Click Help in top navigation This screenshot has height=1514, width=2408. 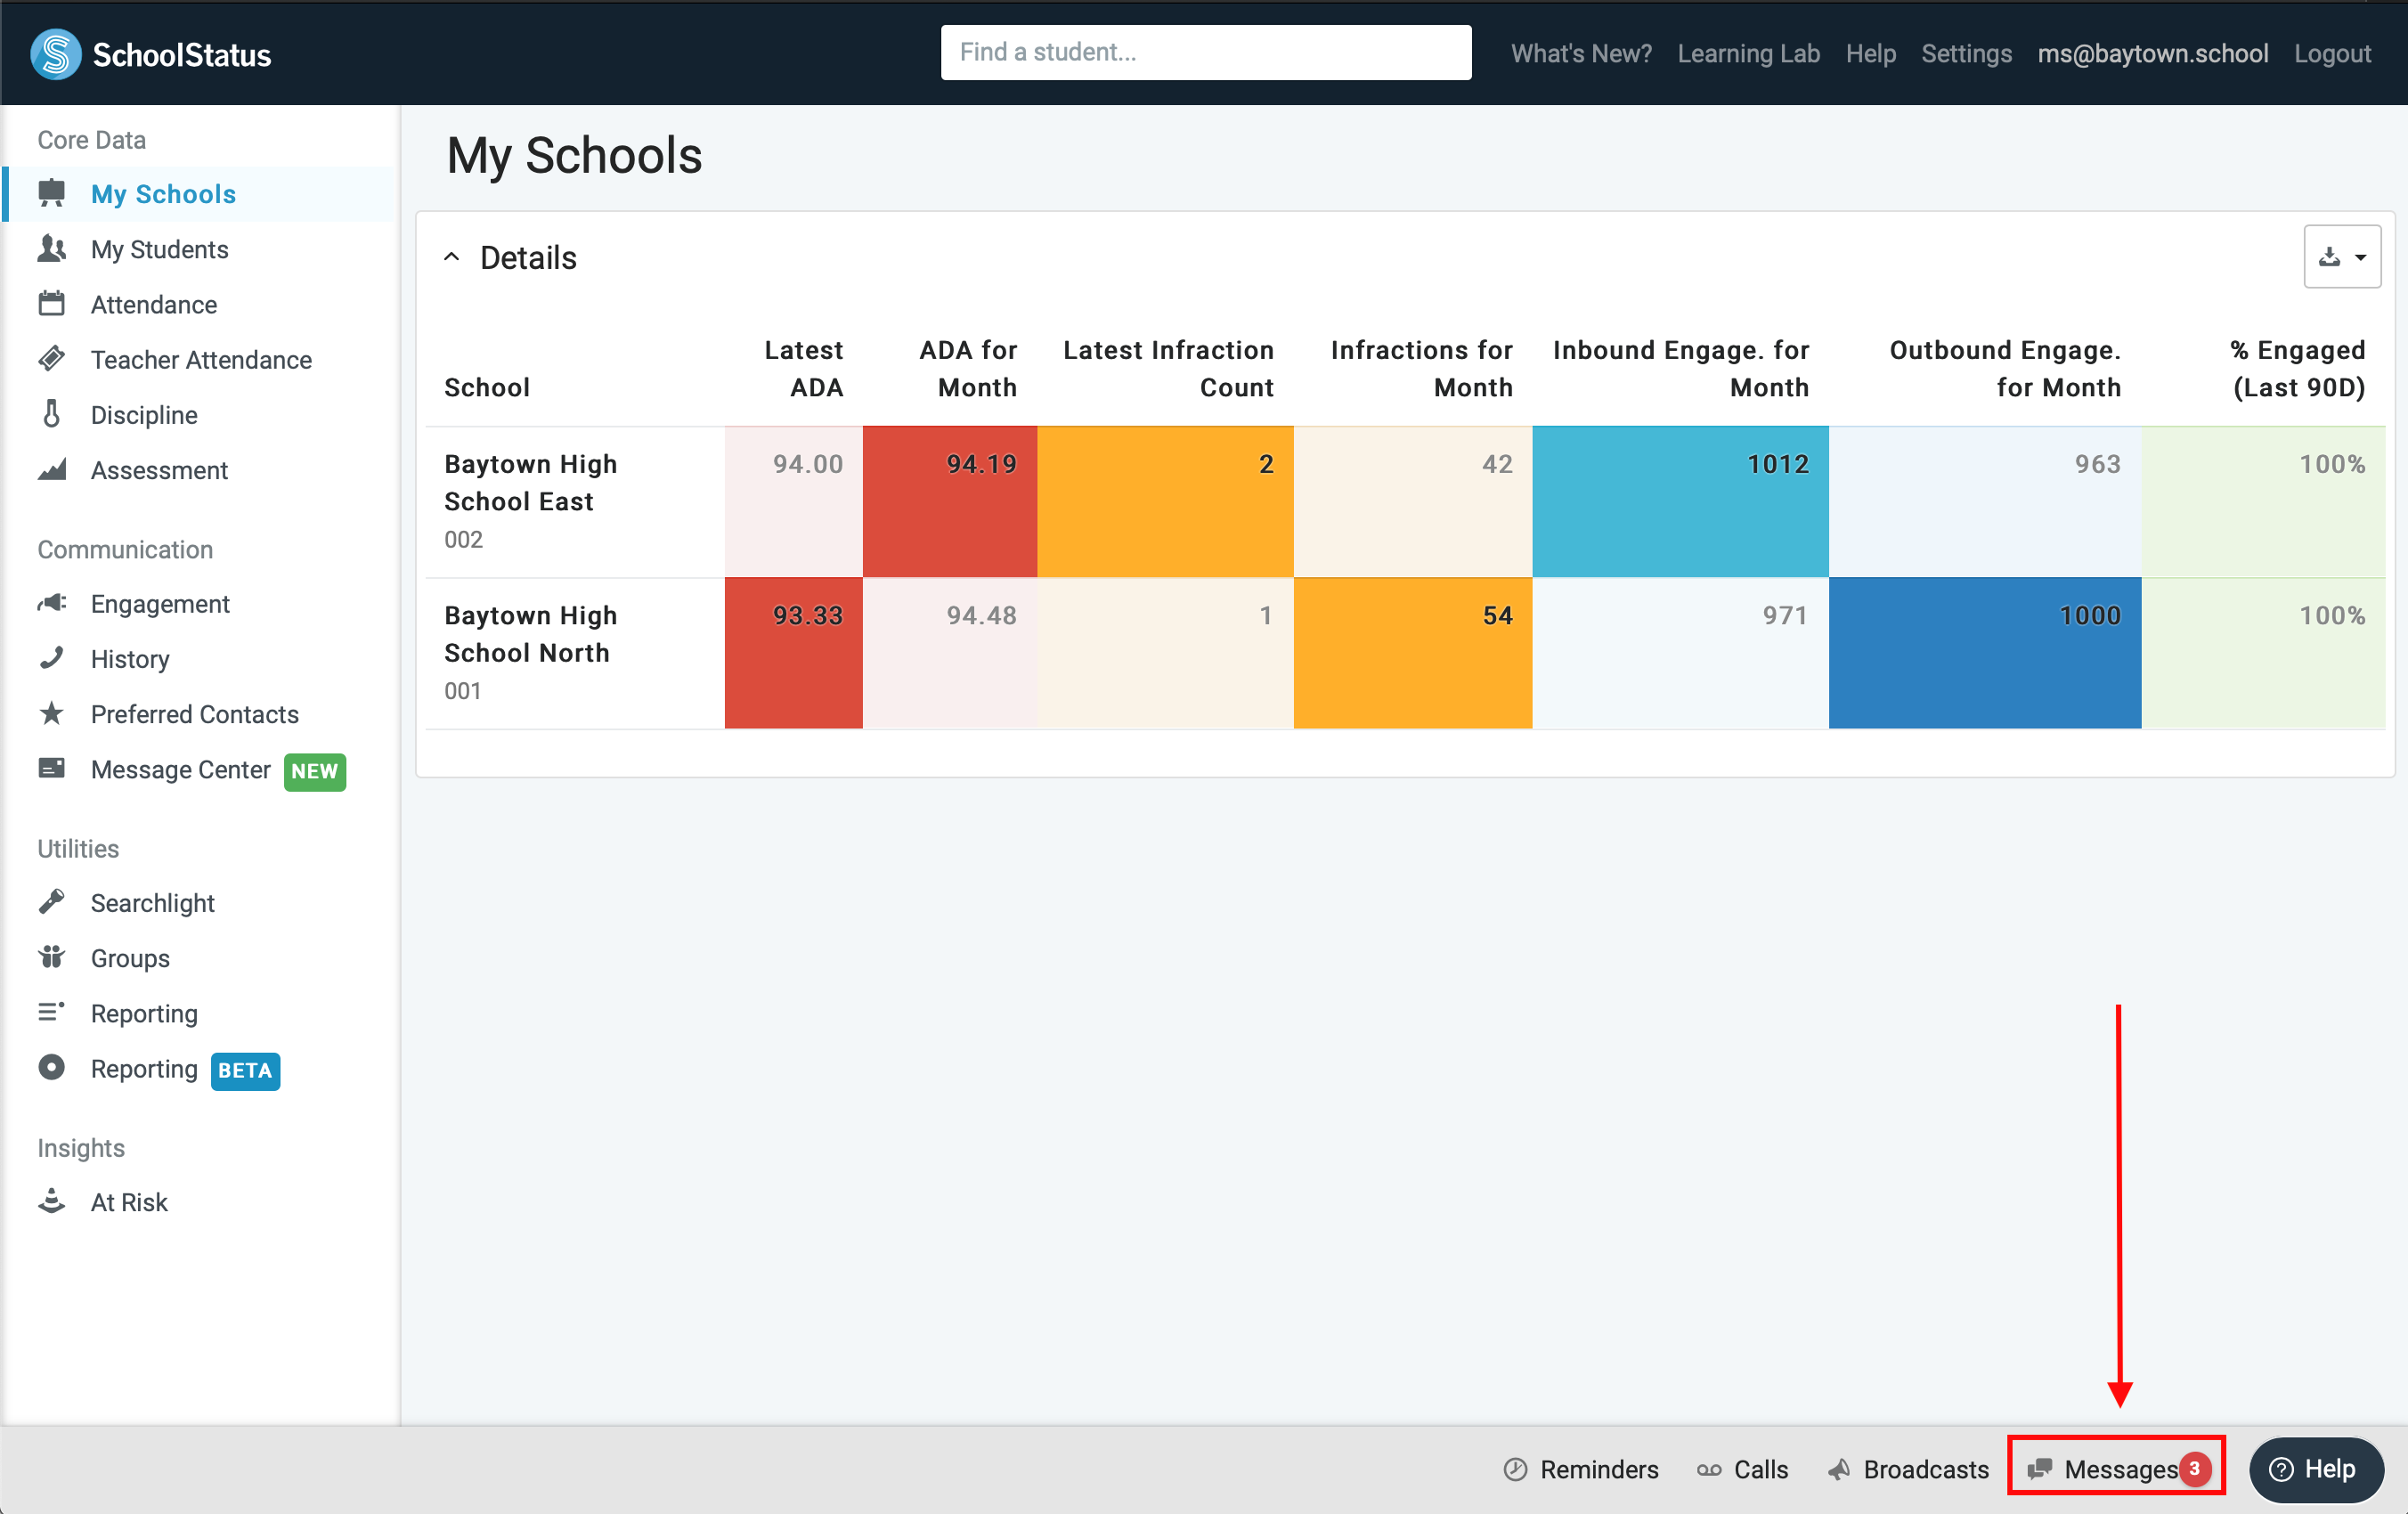click(x=1871, y=53)
